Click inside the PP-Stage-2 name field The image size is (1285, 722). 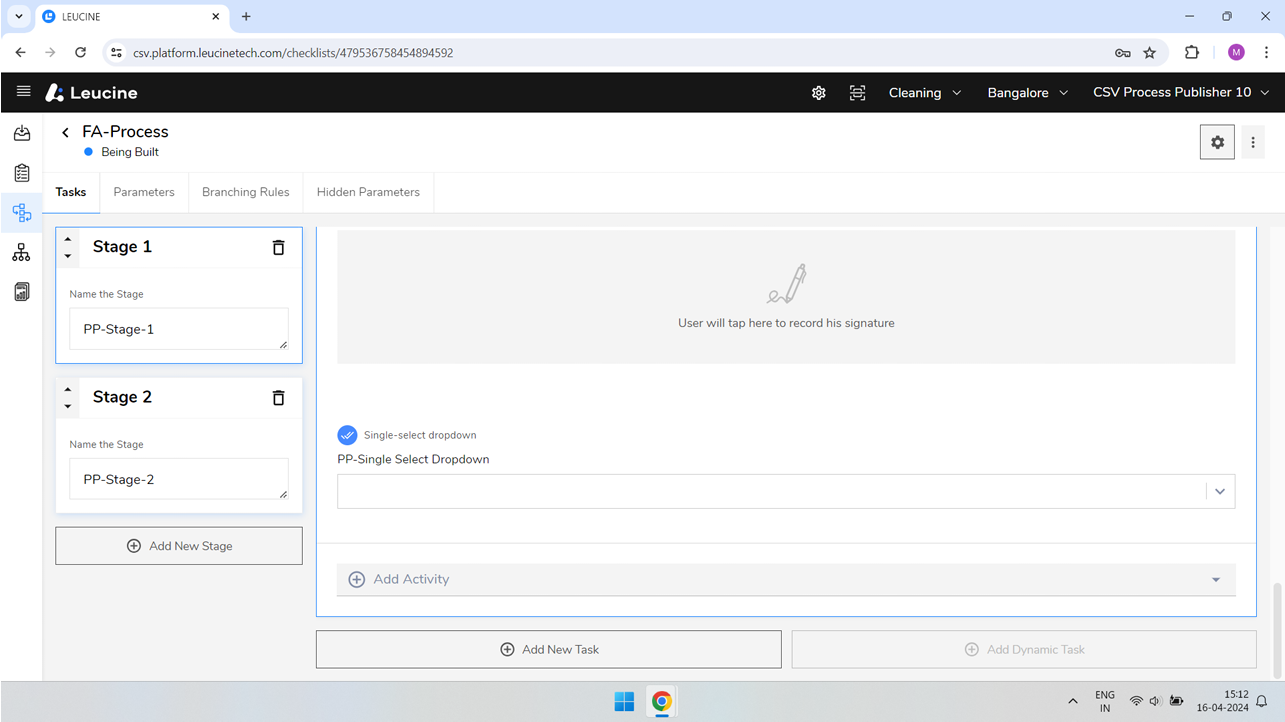pos(178,478)
